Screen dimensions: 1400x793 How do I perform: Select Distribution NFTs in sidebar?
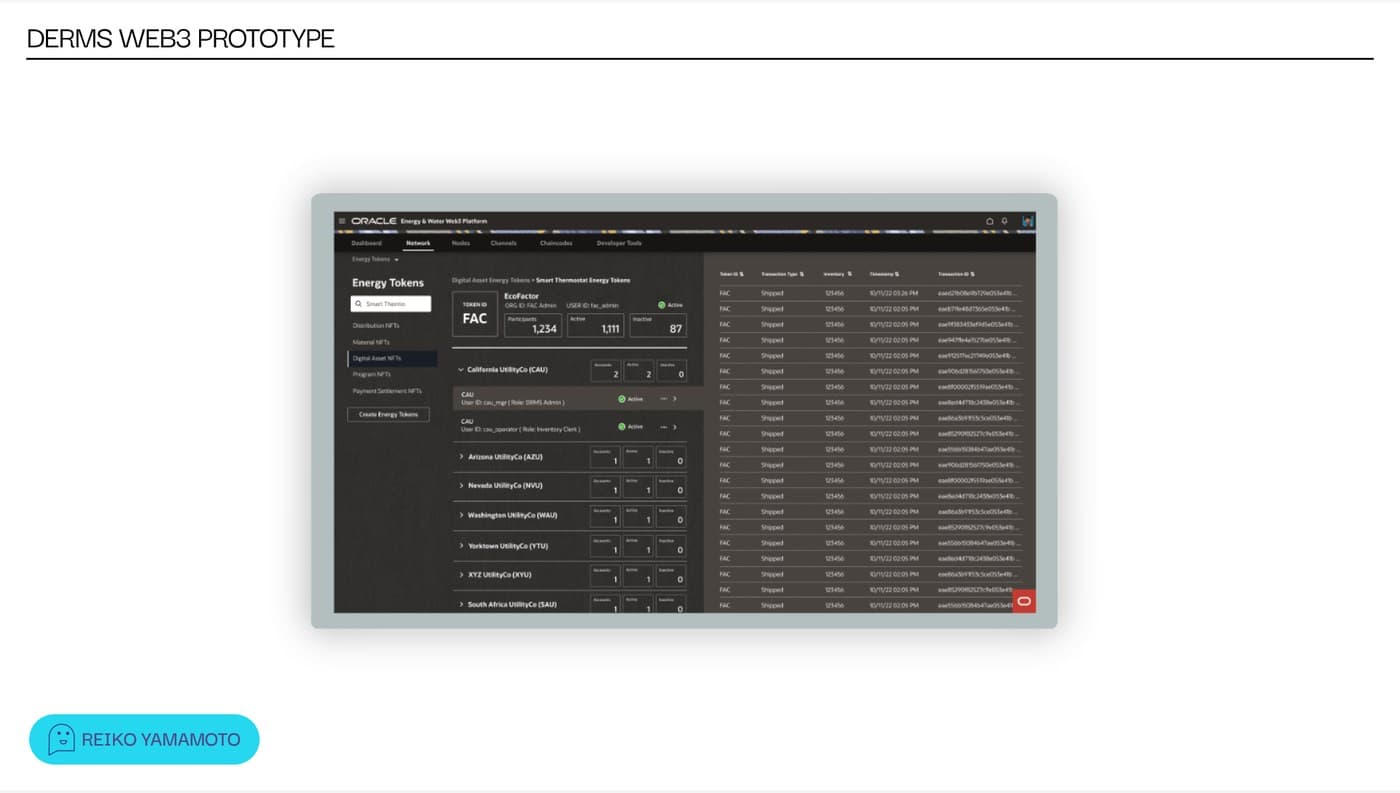point(376,326)
